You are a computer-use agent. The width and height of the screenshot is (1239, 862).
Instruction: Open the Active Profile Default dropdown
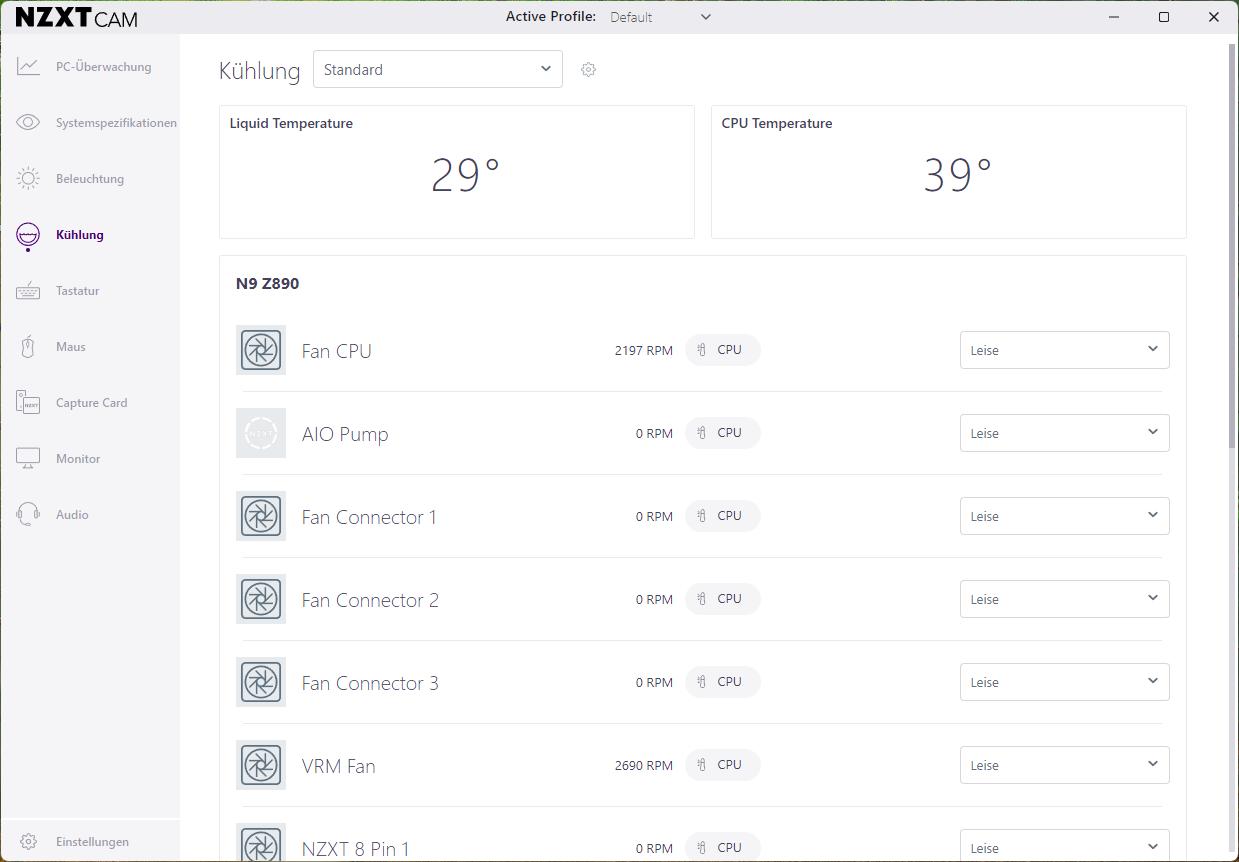(660, 17)
